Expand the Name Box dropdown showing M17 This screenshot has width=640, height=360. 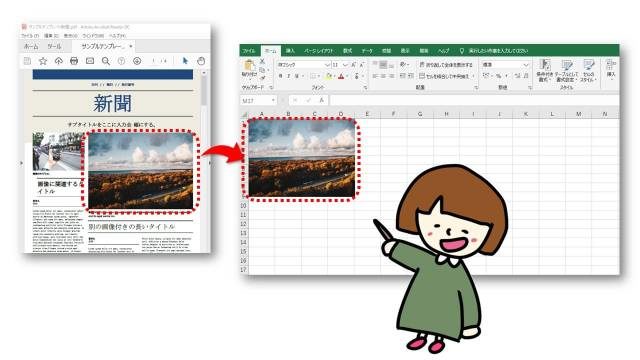273,100
